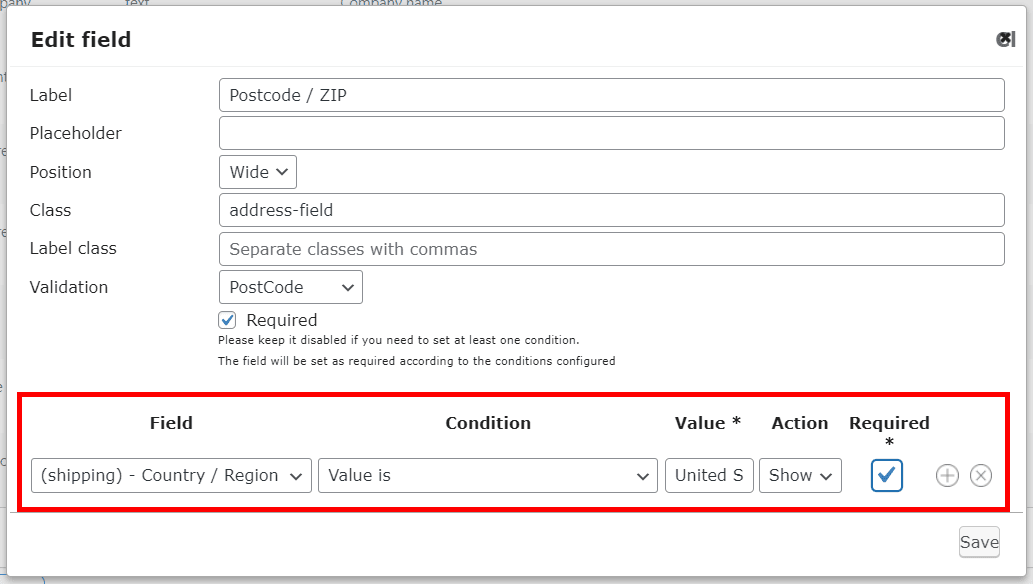Image resolution: width=1033 pixels, height=584 pixels.
Task: Open the Action dropdown set to Show
Action: click(800, 476)
